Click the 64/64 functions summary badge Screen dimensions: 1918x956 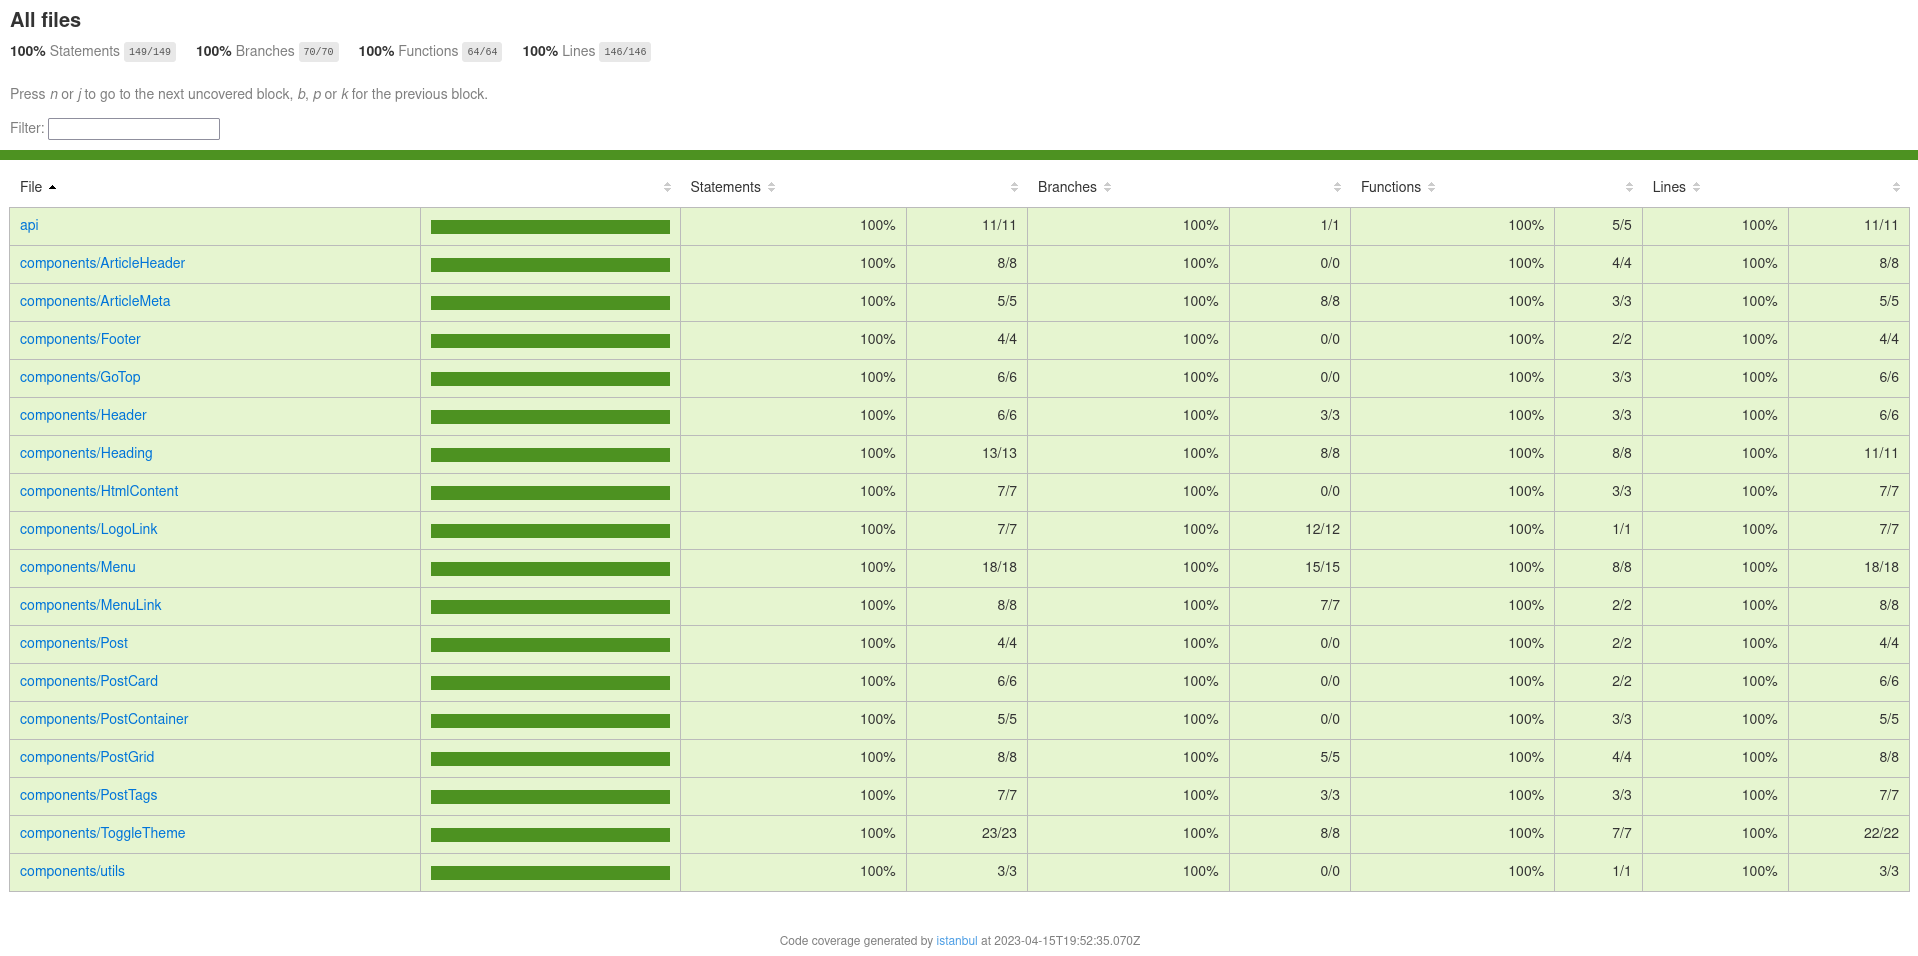click(x=482, y=52)
